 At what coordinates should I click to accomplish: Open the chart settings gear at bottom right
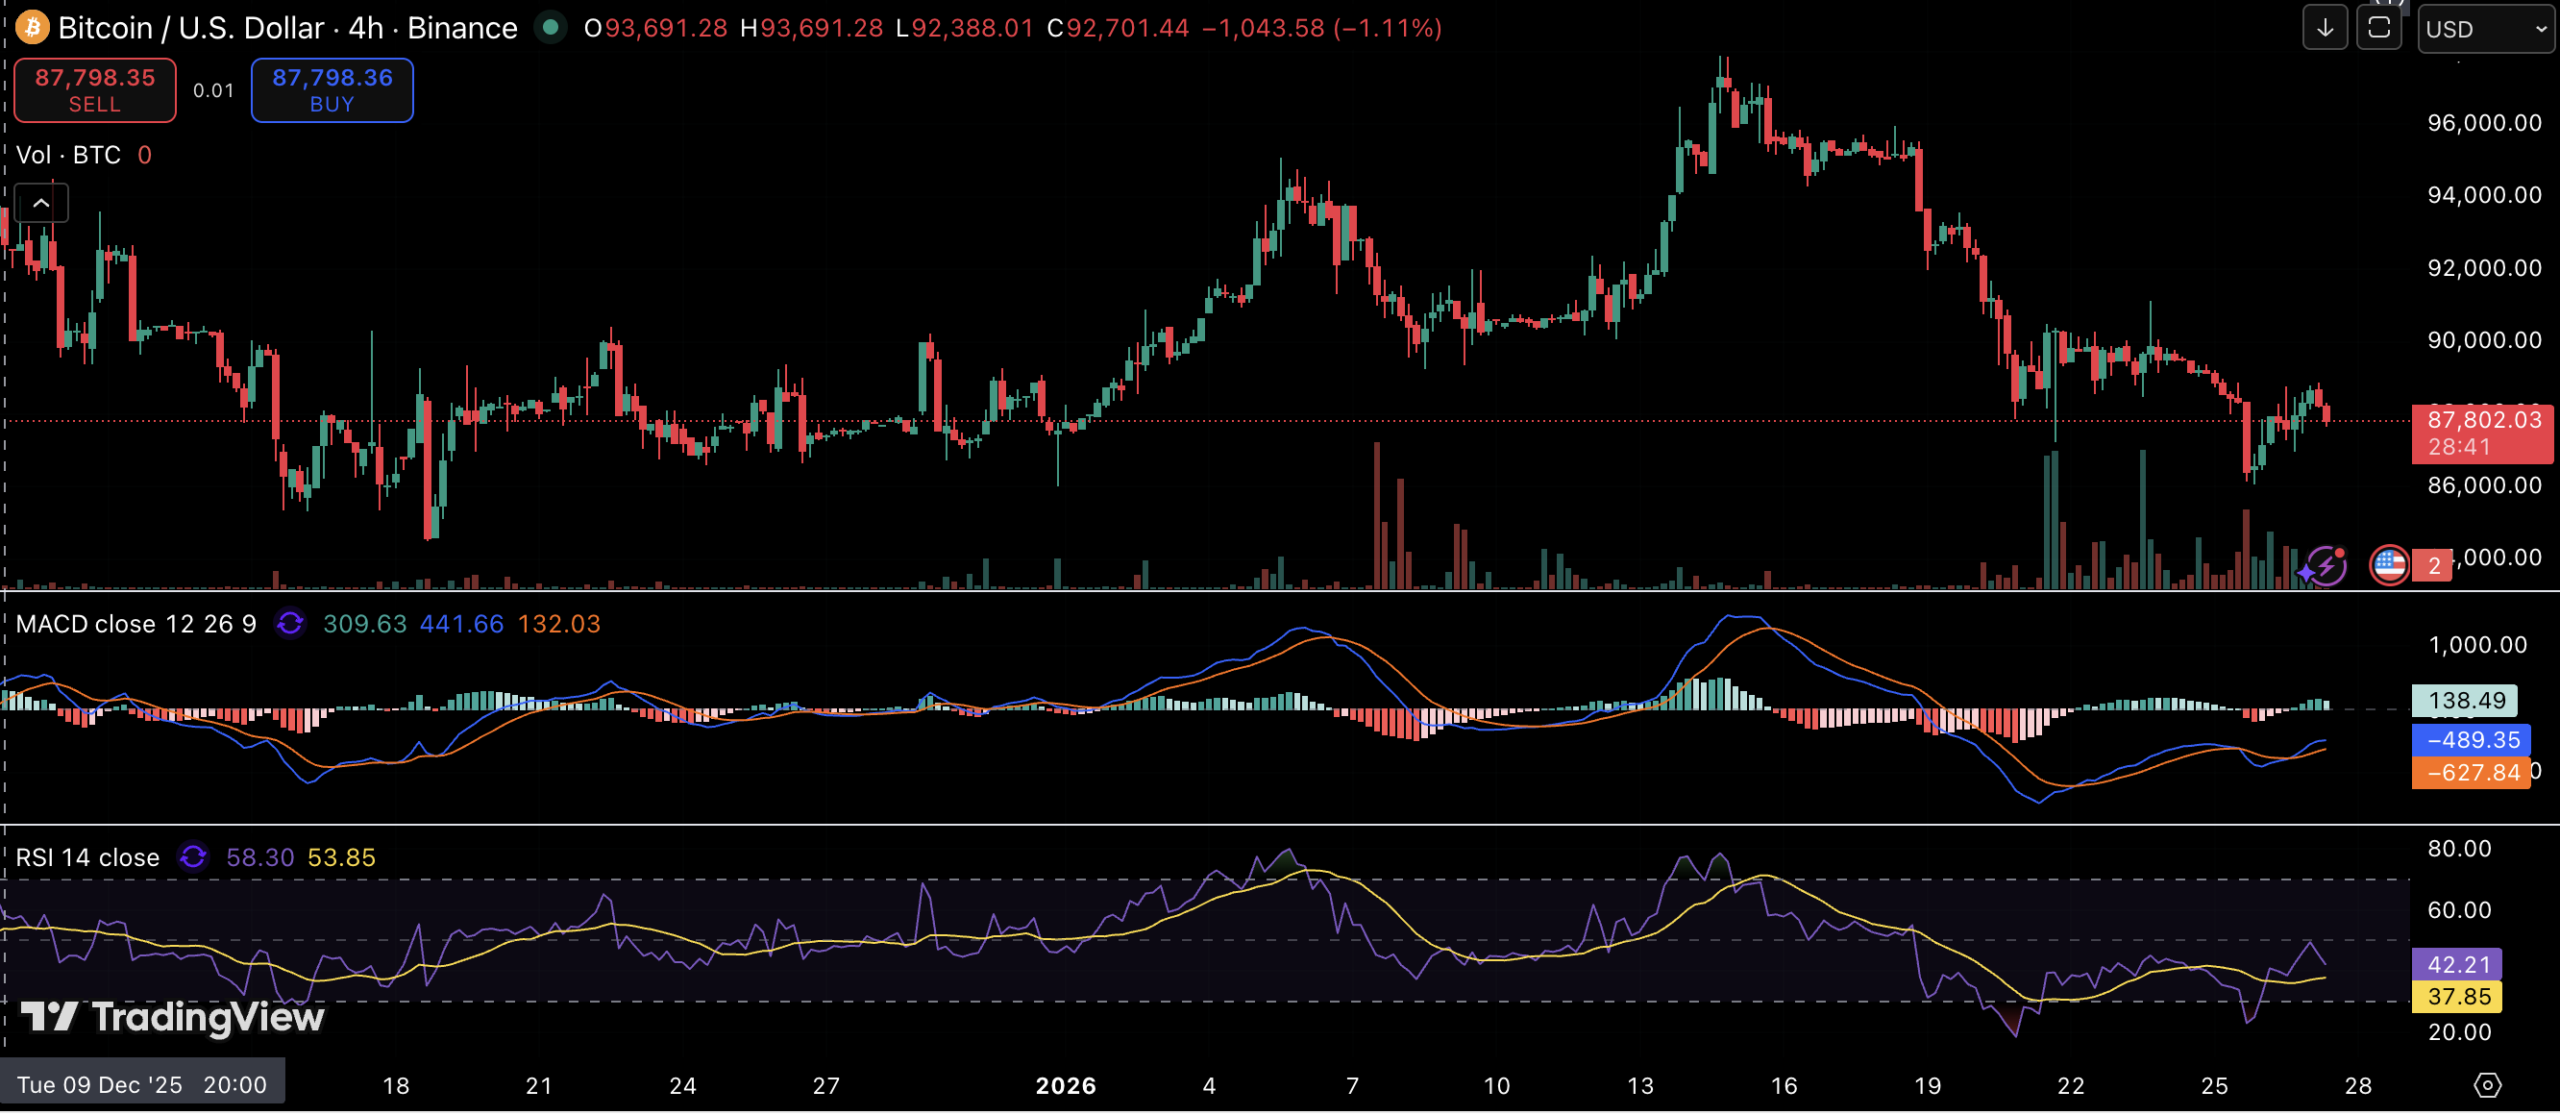coord(2487,1085)
